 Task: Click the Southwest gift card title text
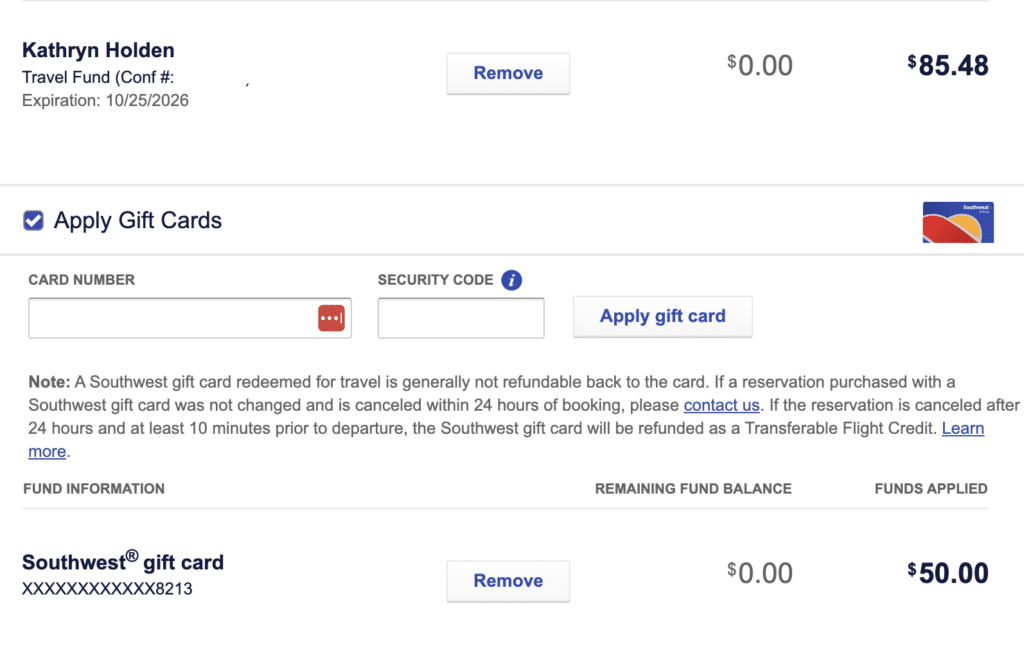pyautogui.click(x=123, y=562)
